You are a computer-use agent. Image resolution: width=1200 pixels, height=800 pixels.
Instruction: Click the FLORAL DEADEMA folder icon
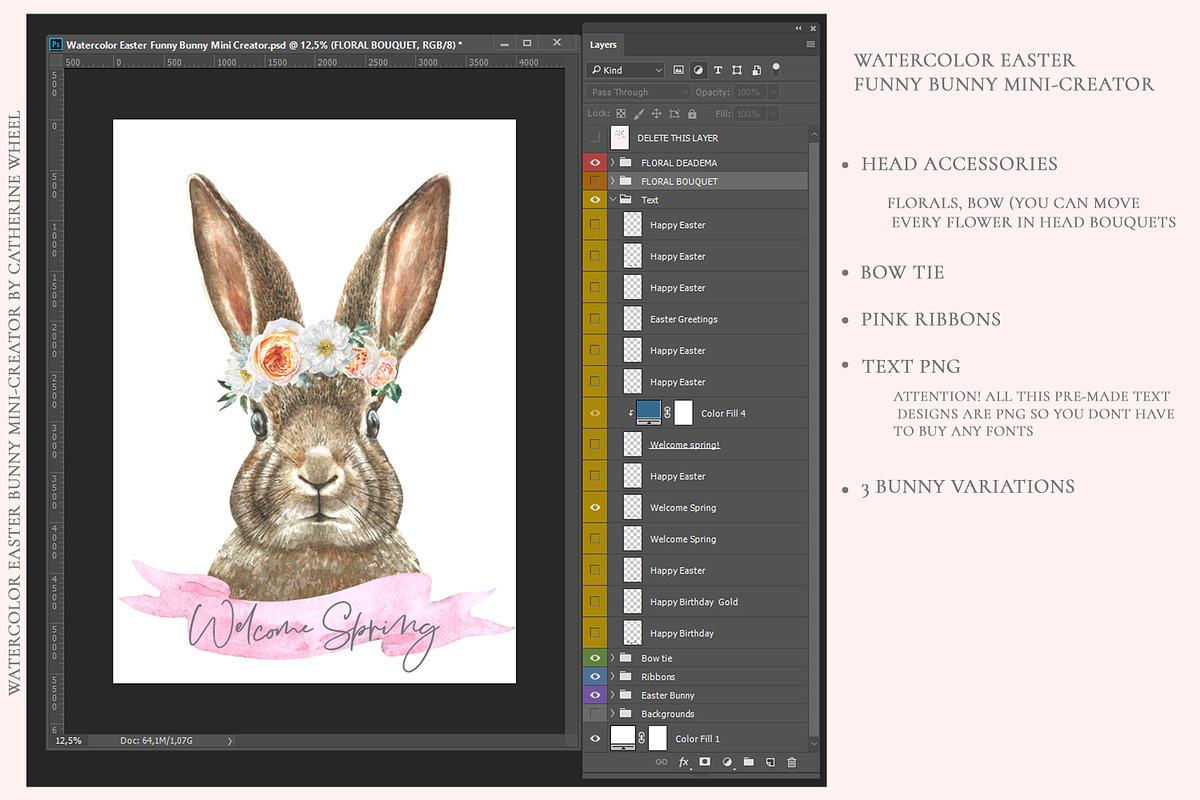(x=626, y=162)
